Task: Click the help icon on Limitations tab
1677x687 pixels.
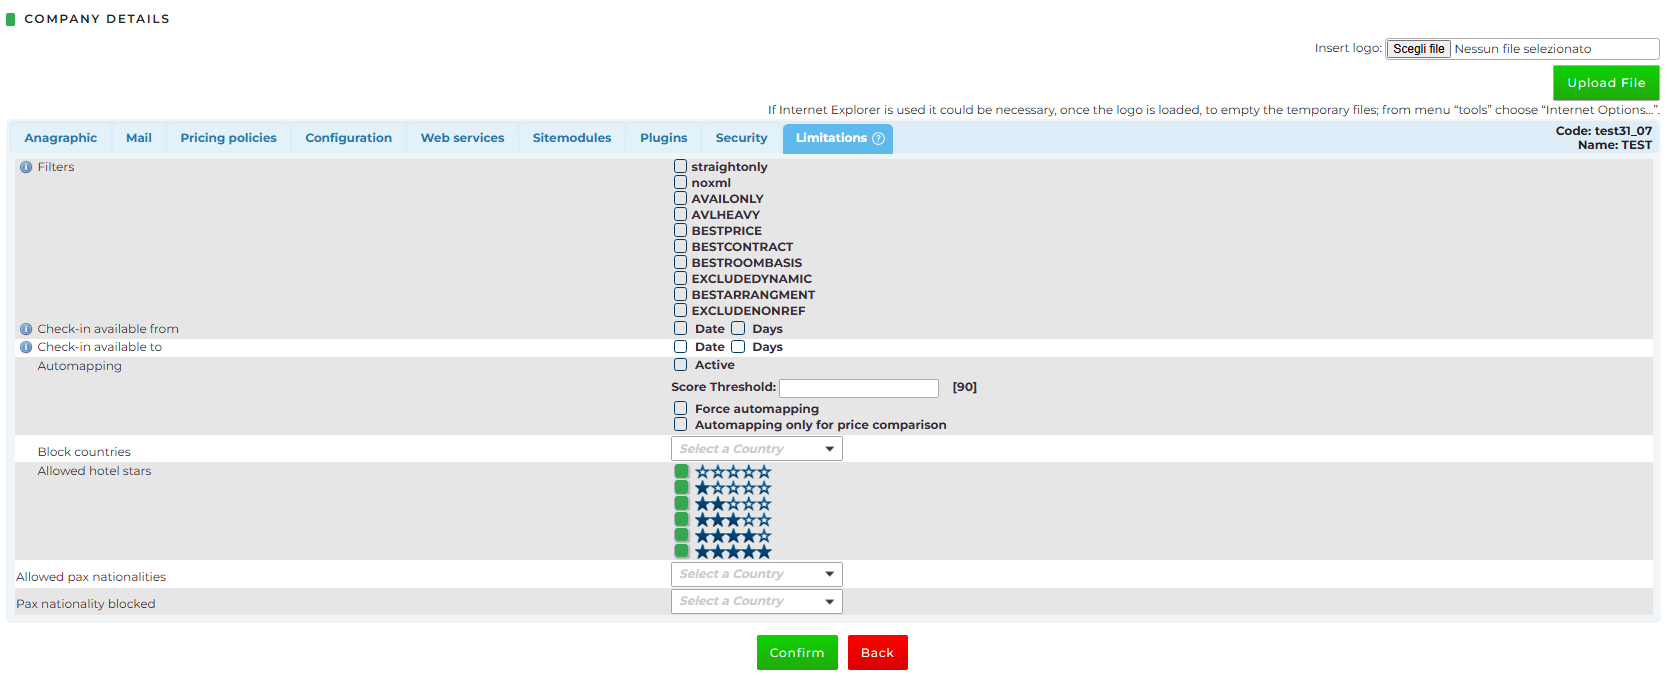Action: (878, 139)
